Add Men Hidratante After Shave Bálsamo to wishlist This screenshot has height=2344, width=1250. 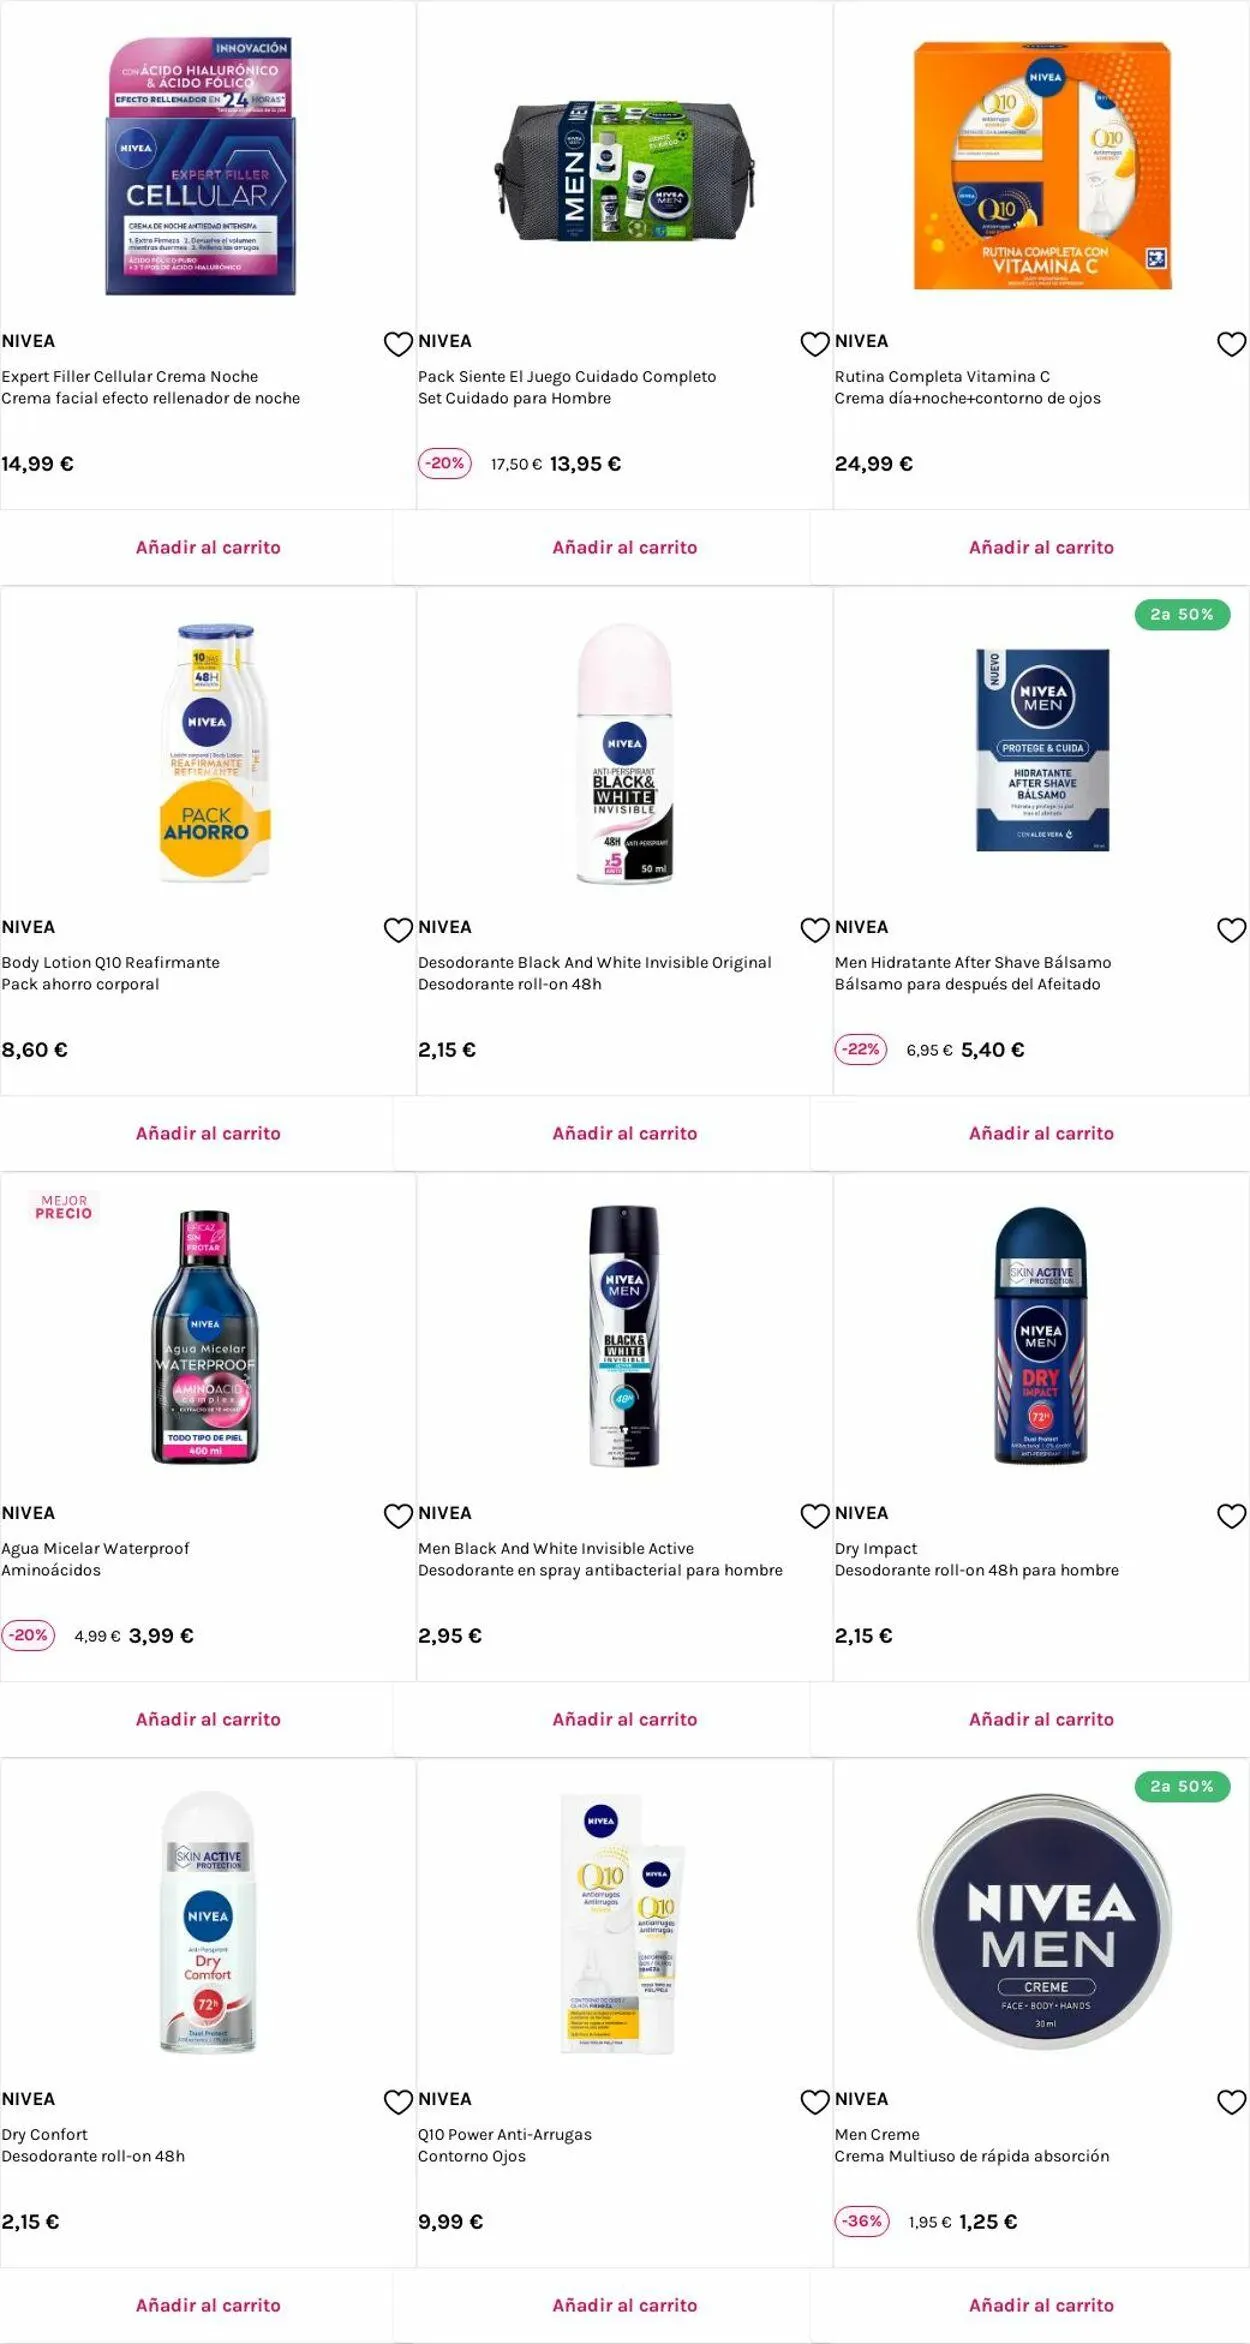[x=1231, y=930]
